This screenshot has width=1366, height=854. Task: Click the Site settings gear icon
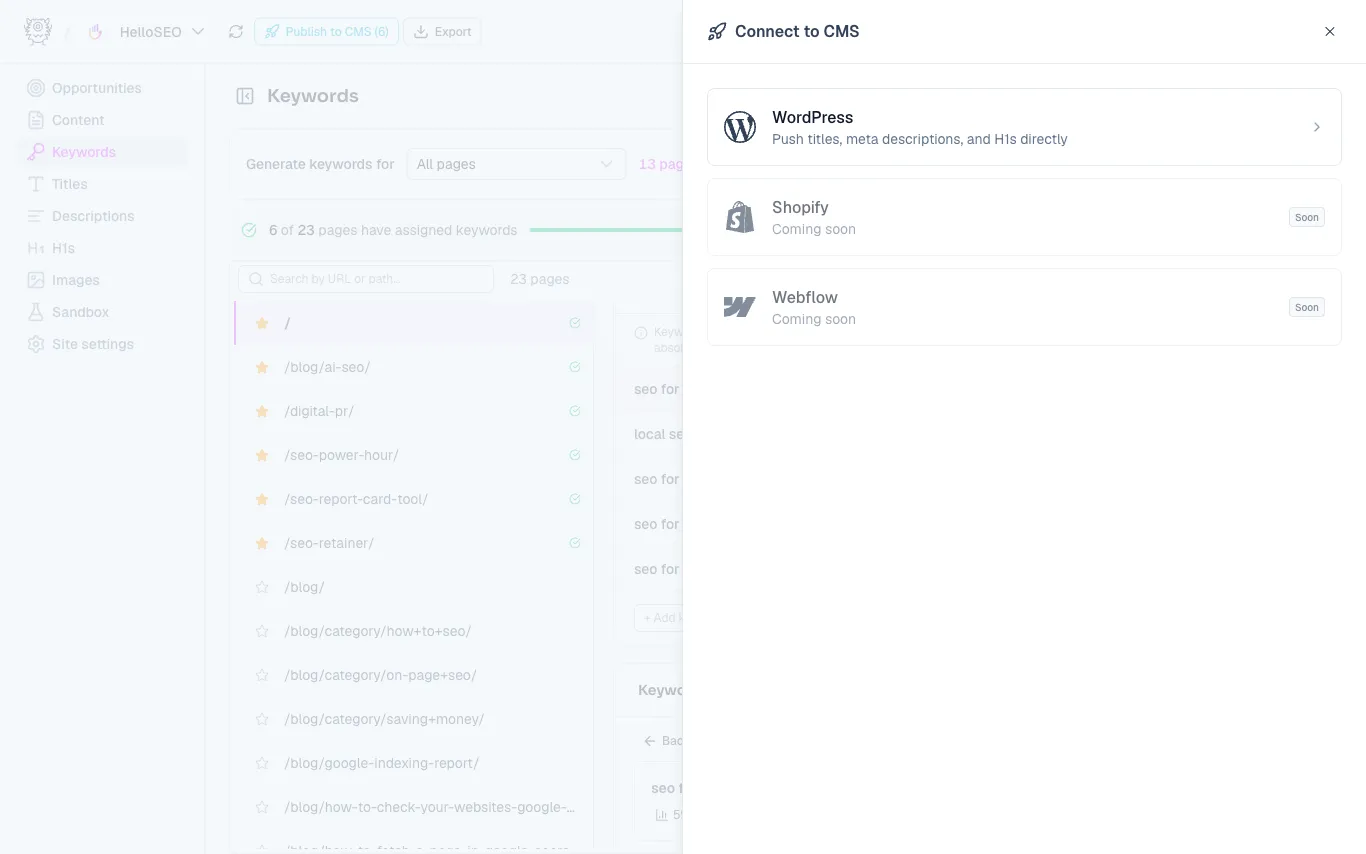[x=36, y=344]
